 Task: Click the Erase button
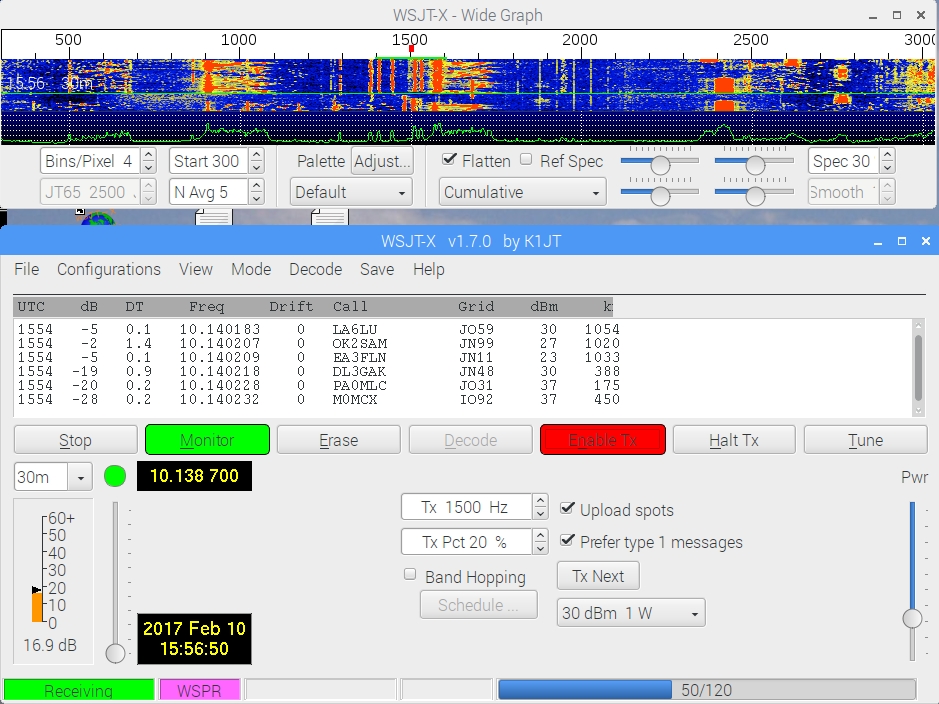pos(339,440)
